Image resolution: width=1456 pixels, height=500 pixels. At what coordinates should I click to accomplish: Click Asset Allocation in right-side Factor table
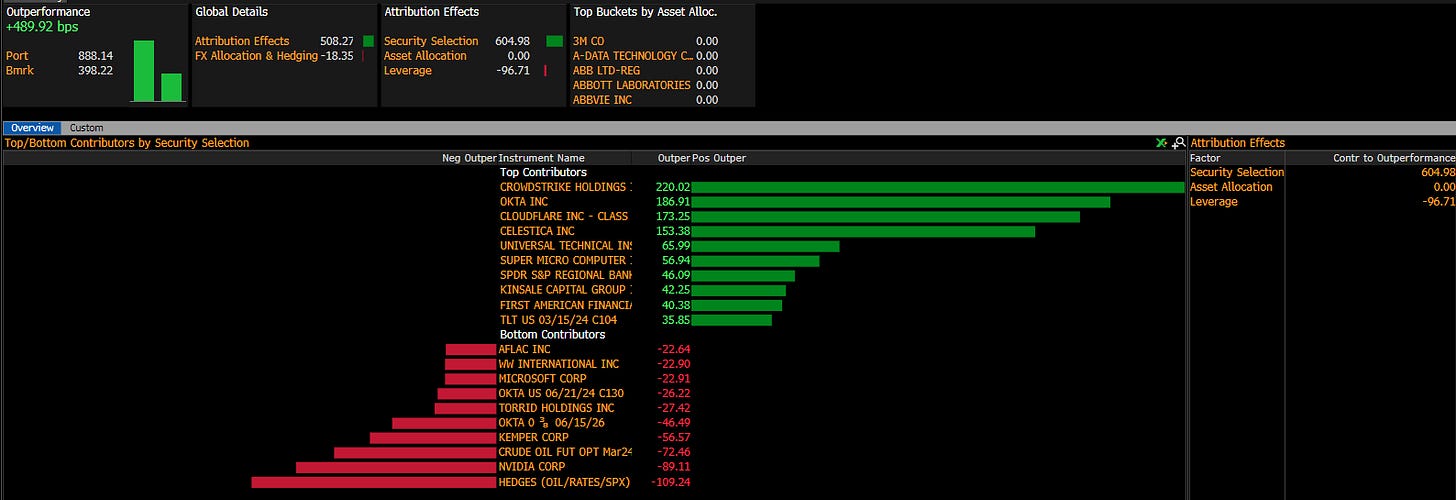pos(1231,187)
